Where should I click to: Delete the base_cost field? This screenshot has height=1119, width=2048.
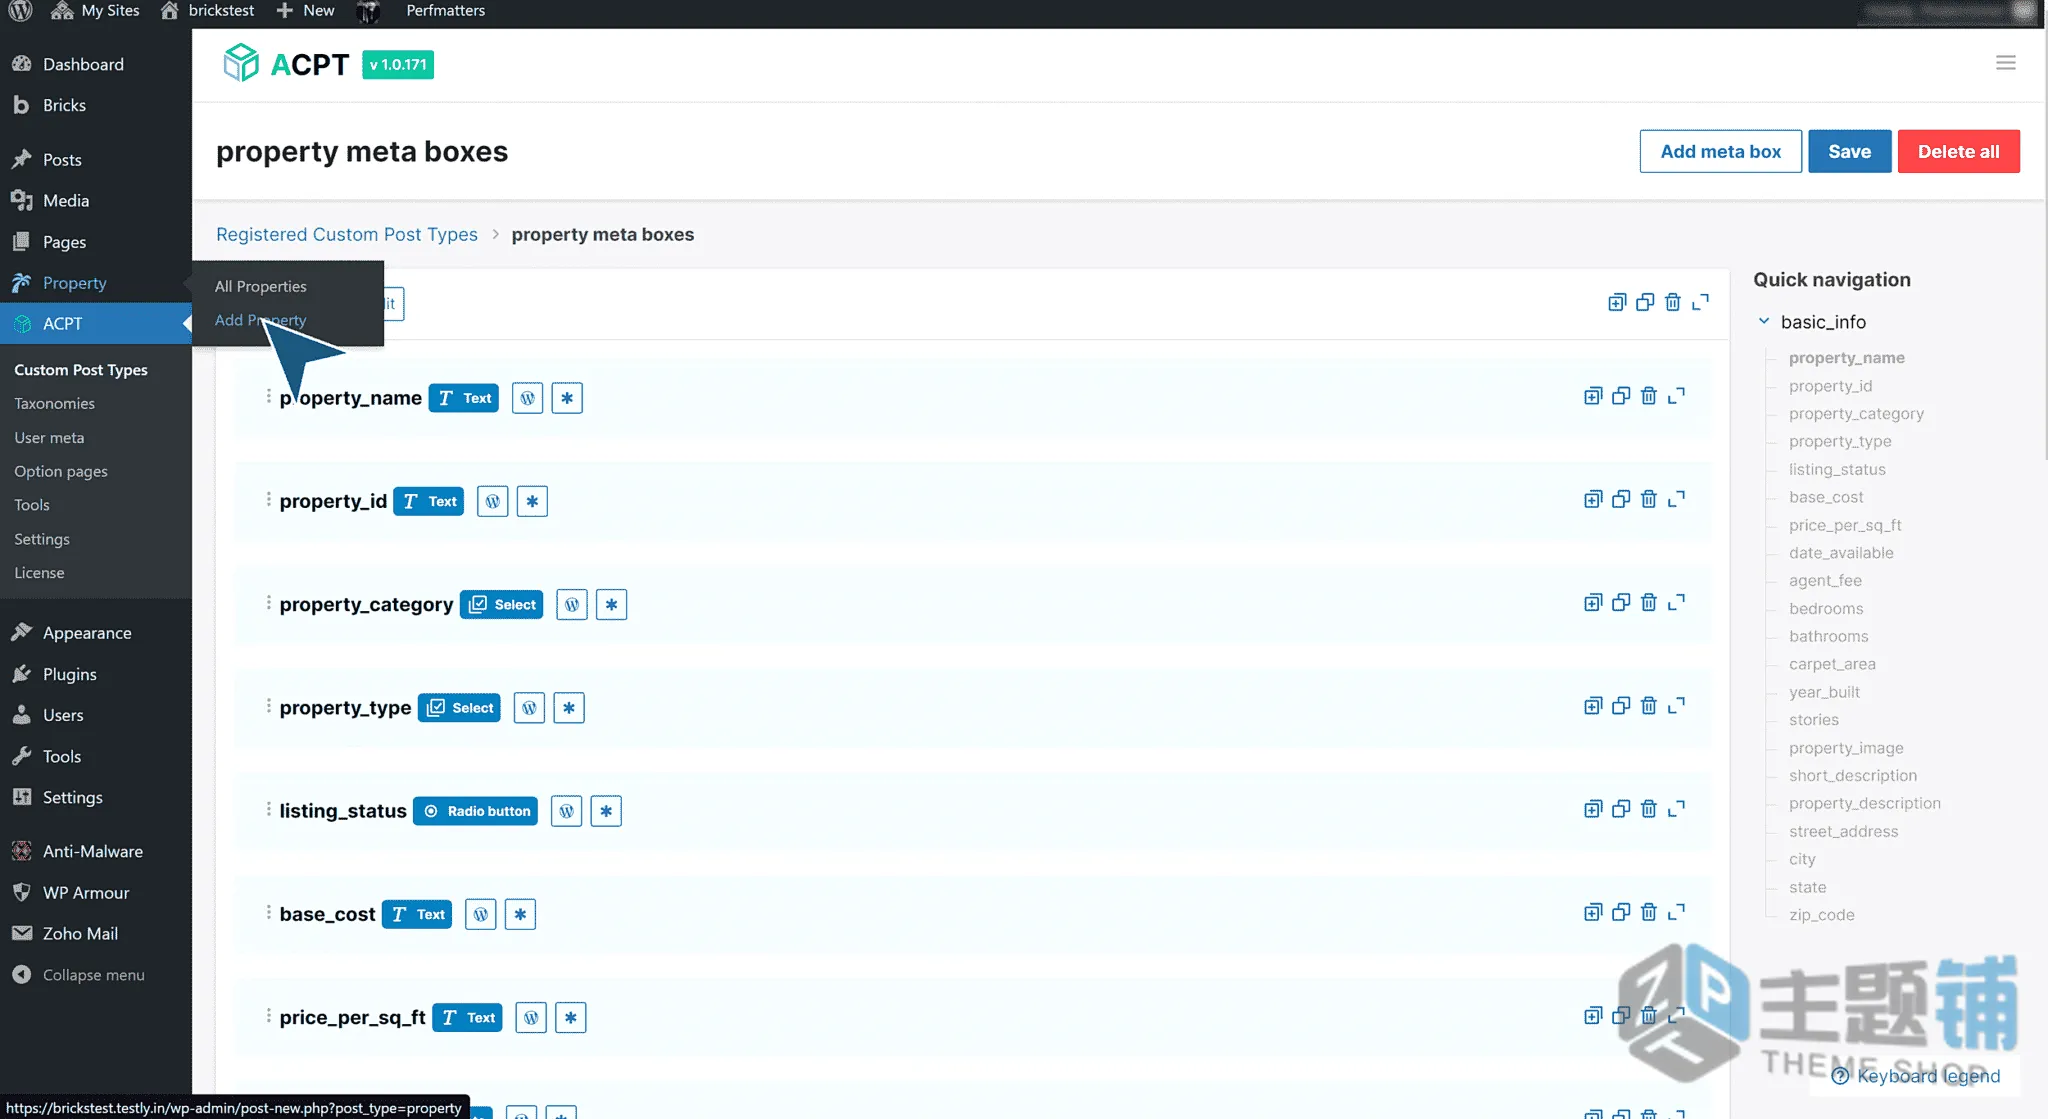(1649, 912)
